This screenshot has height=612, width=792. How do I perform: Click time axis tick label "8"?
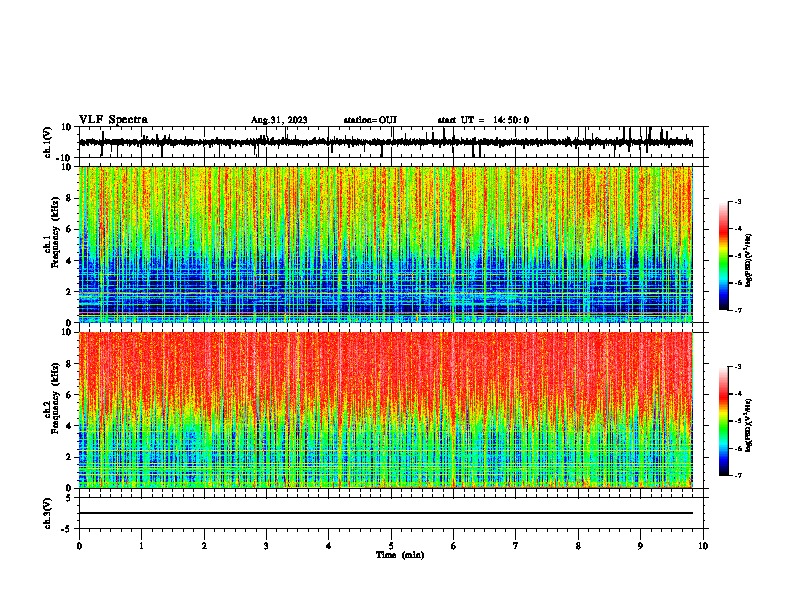578,546
